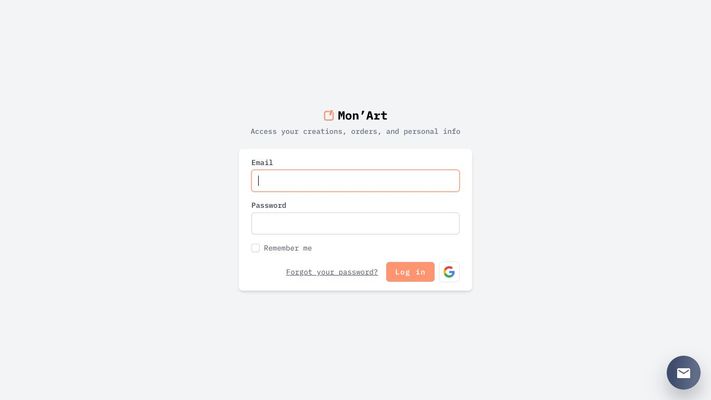Enable the remember-me option box
The image size is (711, 400).
coord(256,248)
